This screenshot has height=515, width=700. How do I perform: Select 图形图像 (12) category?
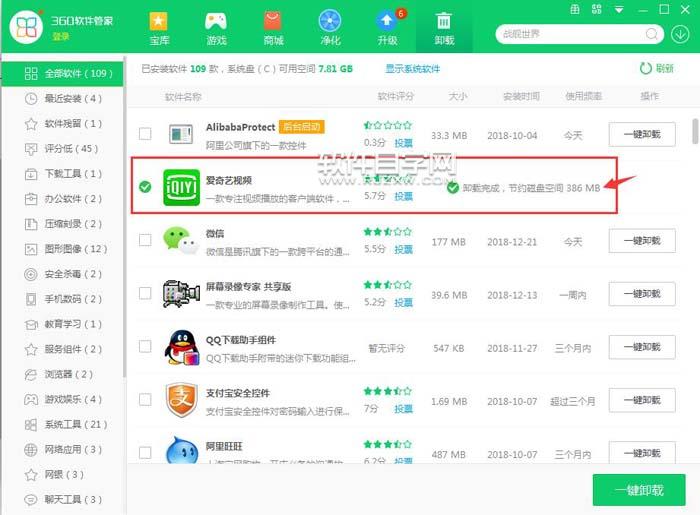[x=62, y=249]
